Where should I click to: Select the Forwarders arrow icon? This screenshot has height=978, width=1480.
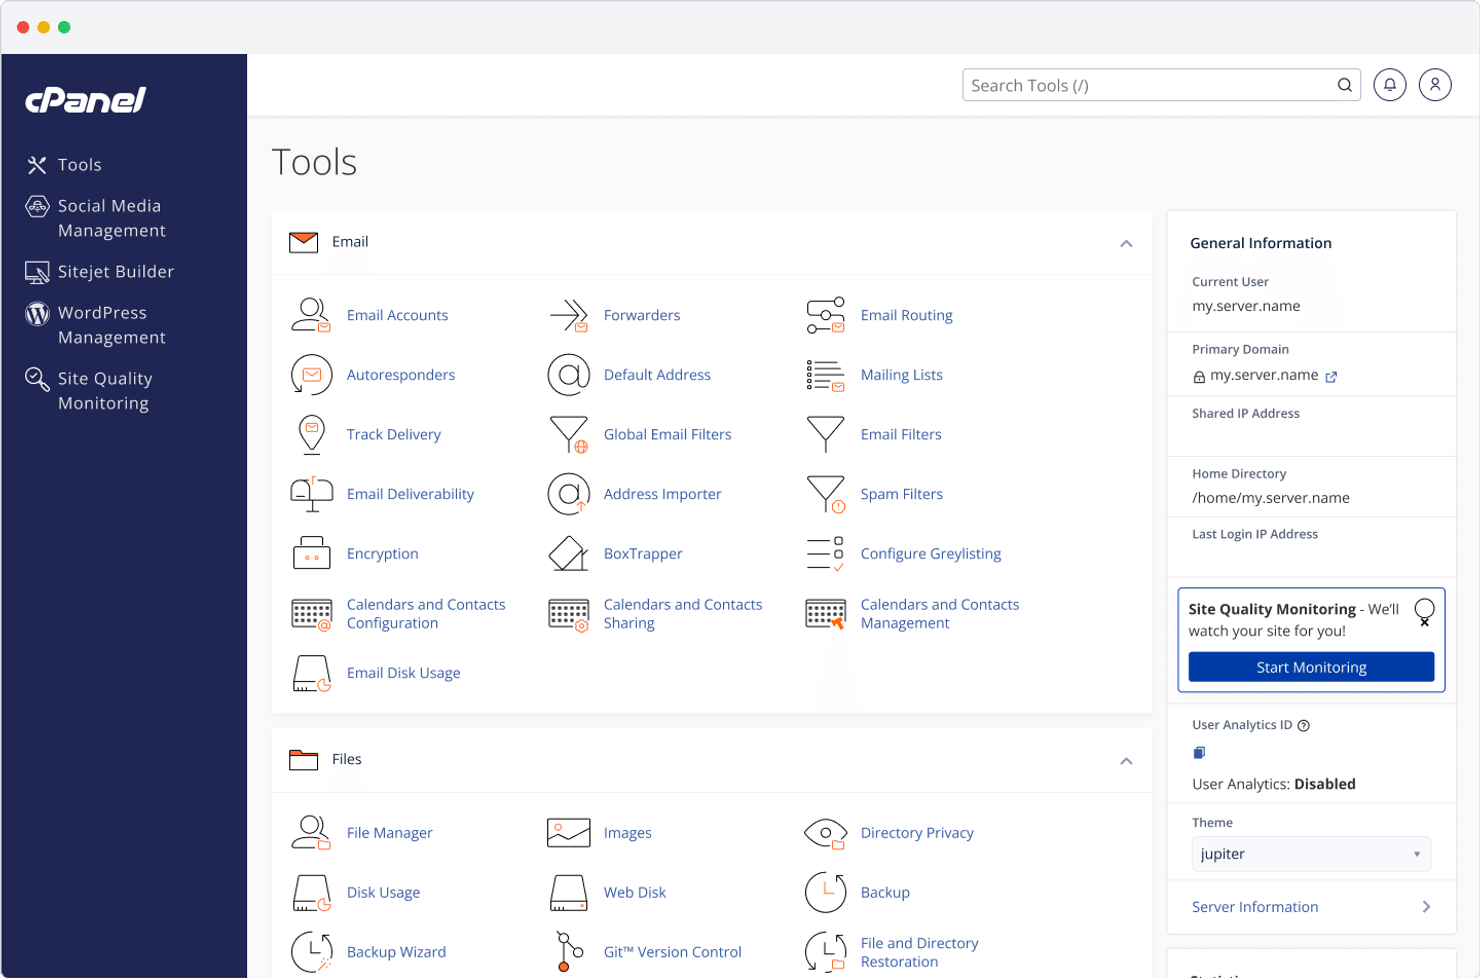[x=568, y=314]
